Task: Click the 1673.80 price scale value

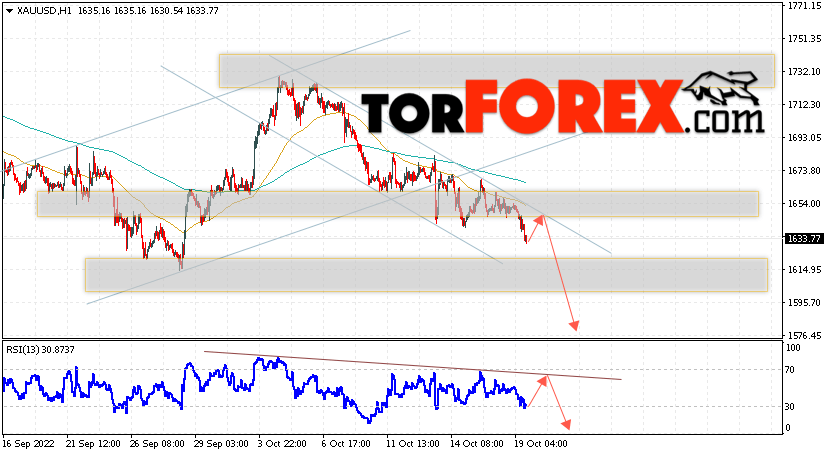Action: click(x=804, y=170)
